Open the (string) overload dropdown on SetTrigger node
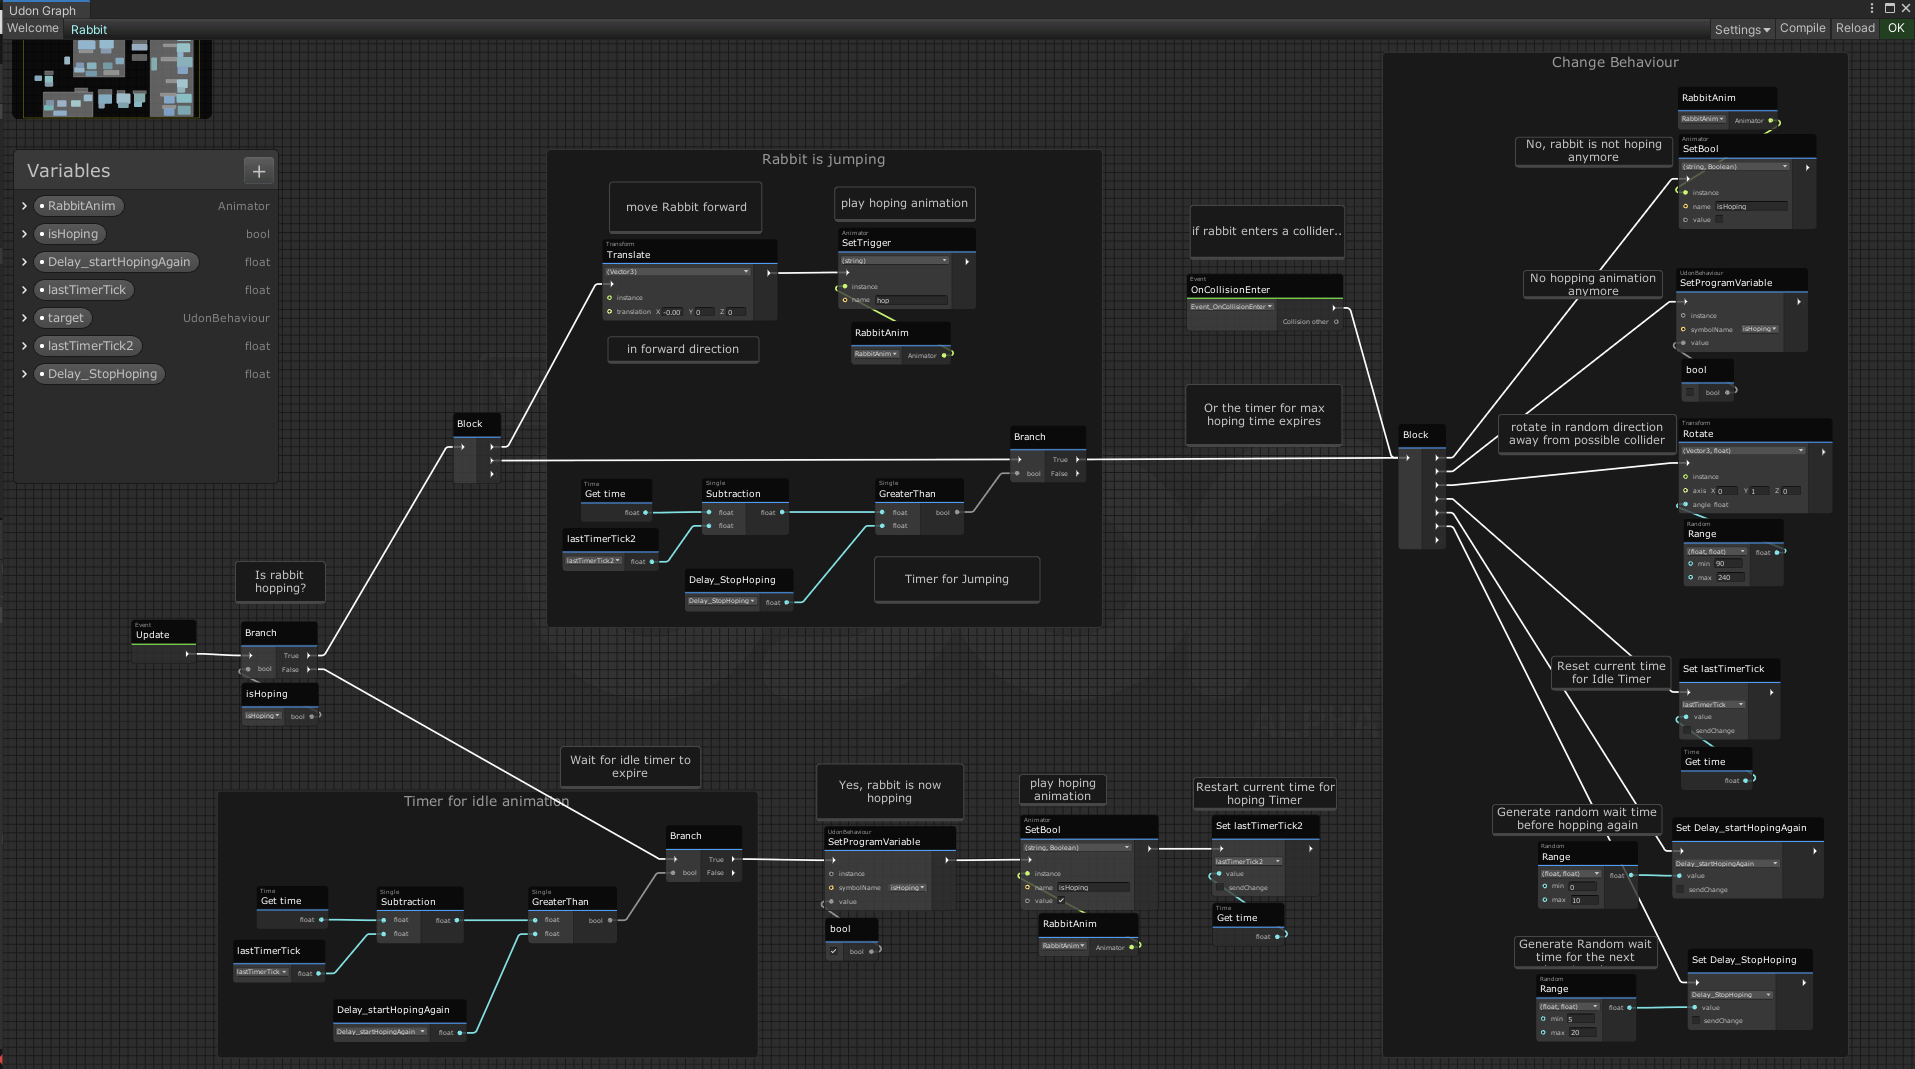This screenshot has width=1915, height=1069. [x=894, y=261]
